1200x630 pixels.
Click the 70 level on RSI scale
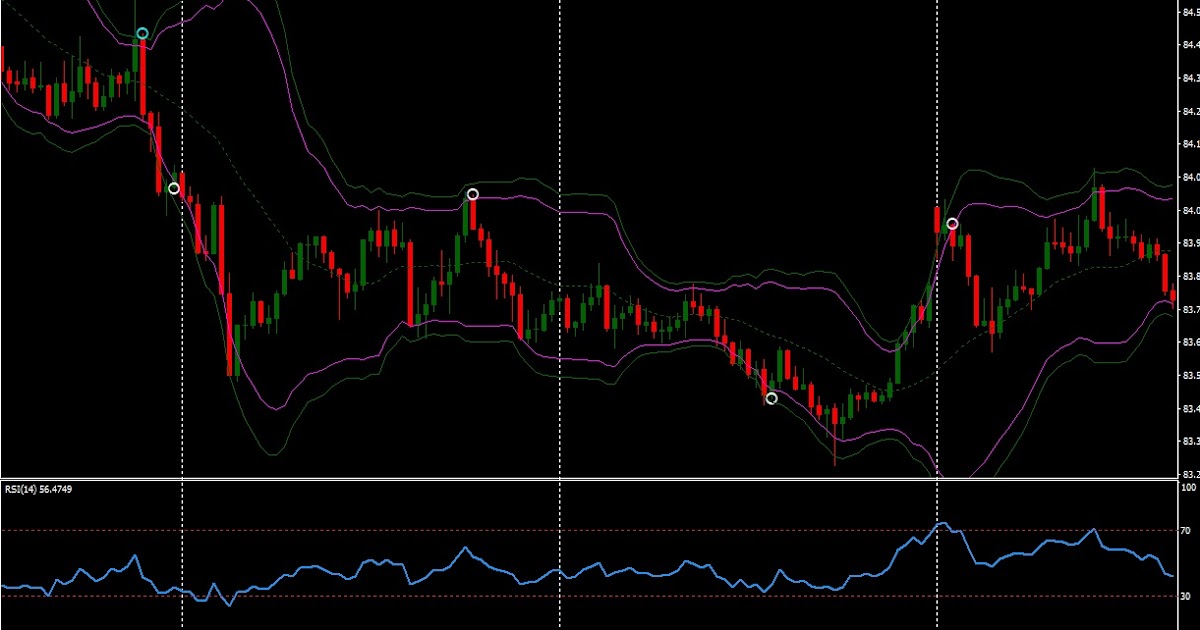(1187, 530)
